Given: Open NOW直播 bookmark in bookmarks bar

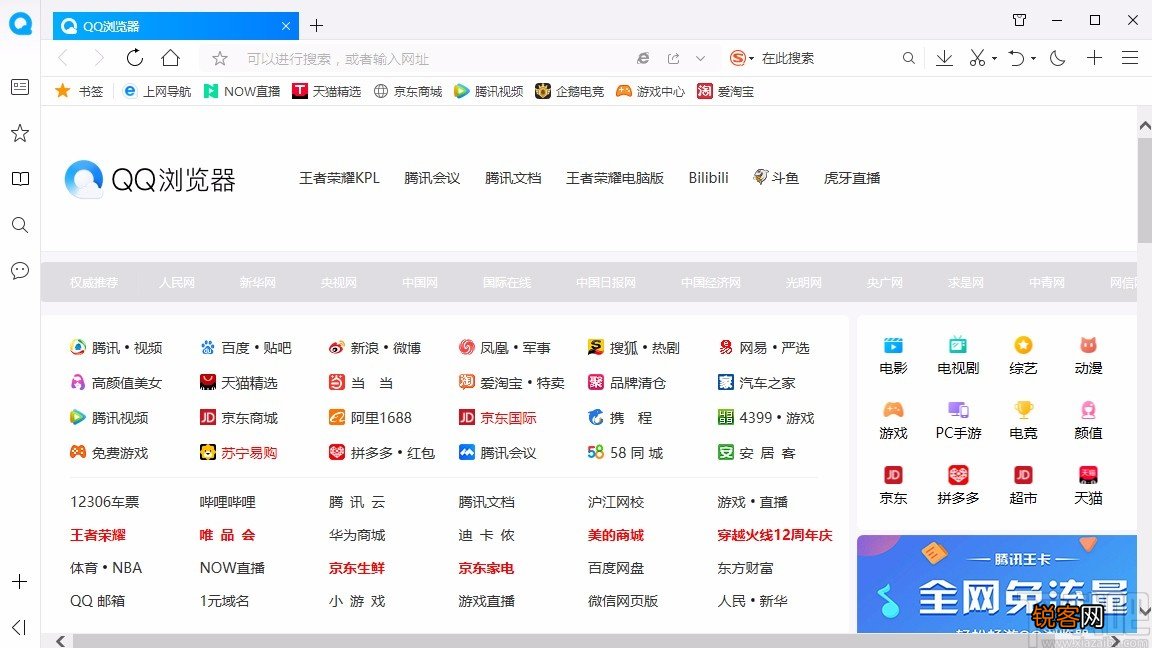Looking at the screenshot, I should coord(242,91).
